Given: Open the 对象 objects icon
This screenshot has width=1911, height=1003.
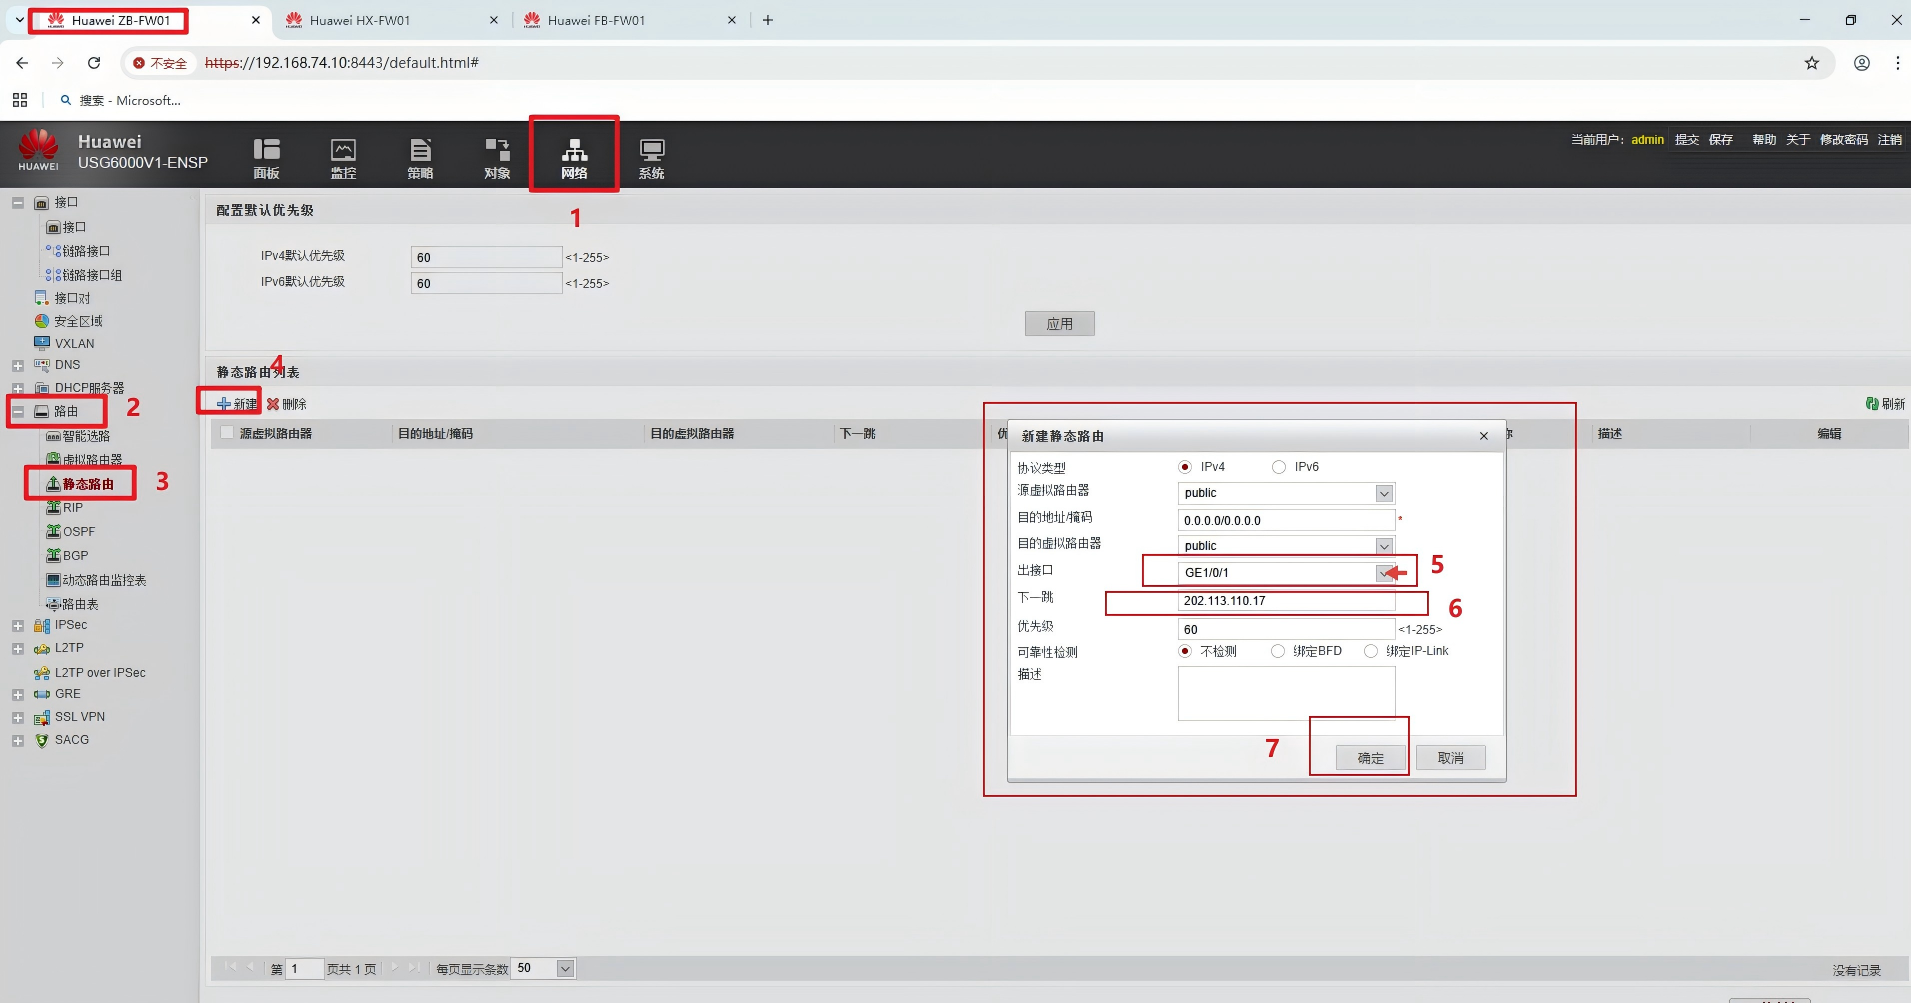Looking at the screenshot, I should pos(497,157).
